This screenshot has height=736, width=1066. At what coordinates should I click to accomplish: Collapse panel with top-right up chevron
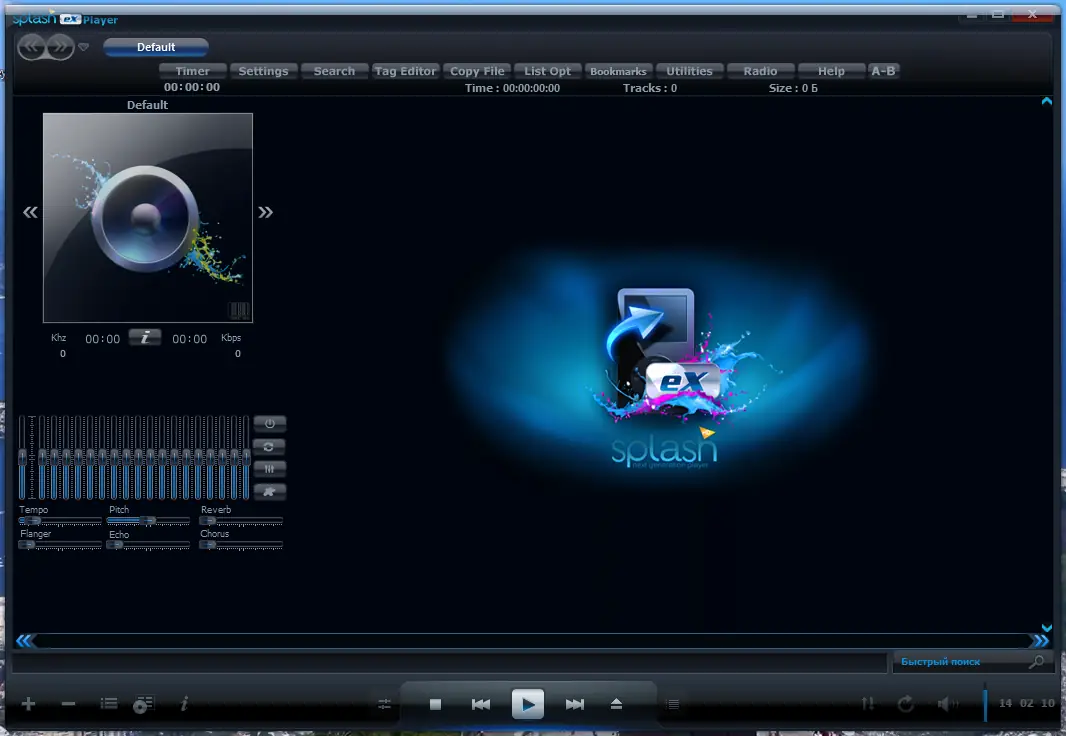(x=1047, y=101)
